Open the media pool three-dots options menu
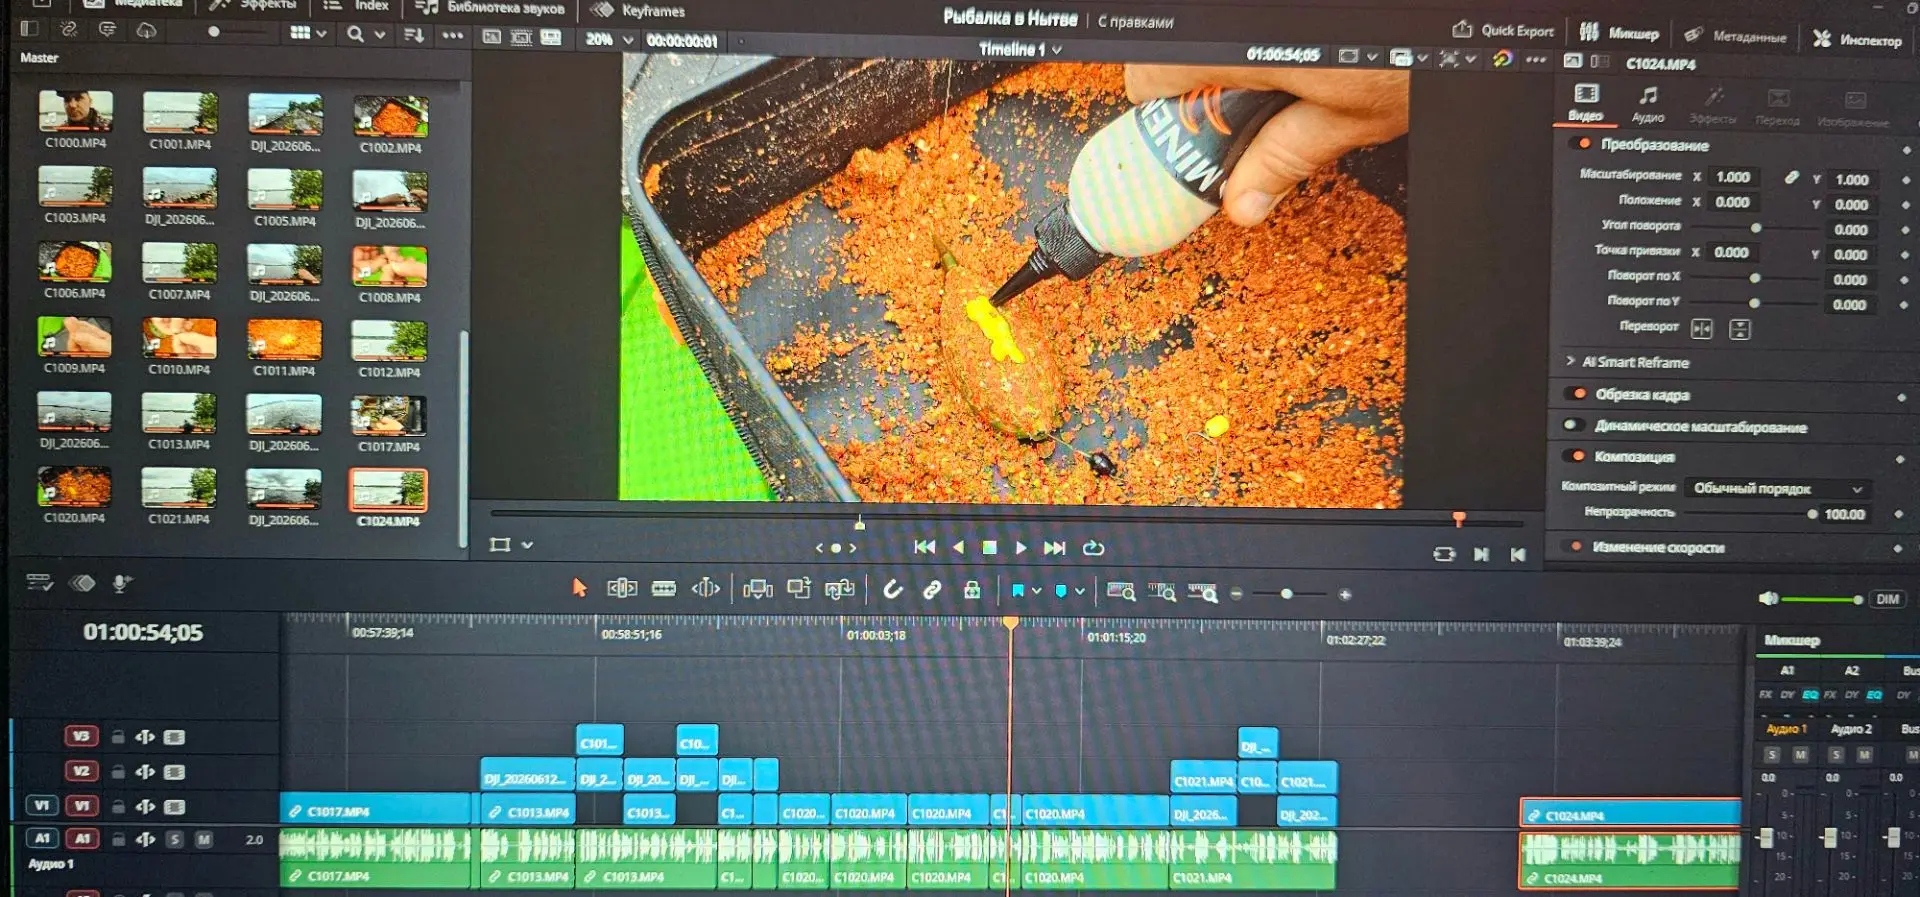The height and width of the screenshot is (897, 1920). (x=453, y=35)
